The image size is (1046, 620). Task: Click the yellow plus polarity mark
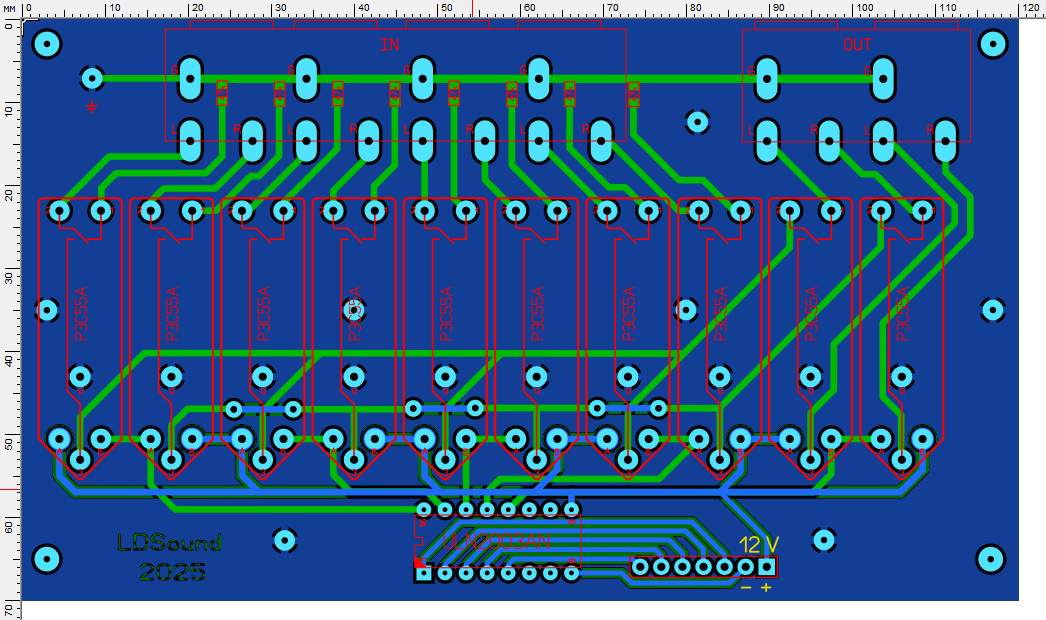point(766,587)
